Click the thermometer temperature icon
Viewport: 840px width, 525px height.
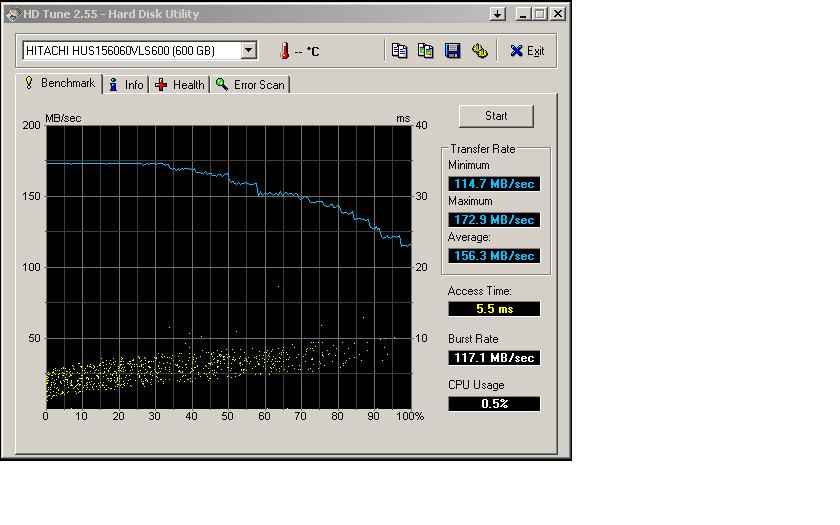(284, 51)
